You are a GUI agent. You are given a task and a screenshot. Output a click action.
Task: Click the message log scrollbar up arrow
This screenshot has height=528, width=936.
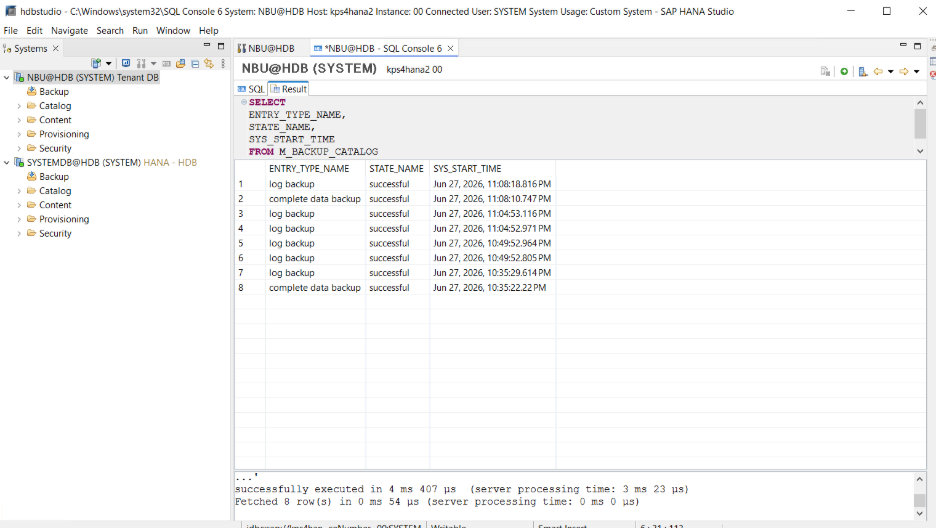click(920, 479)
